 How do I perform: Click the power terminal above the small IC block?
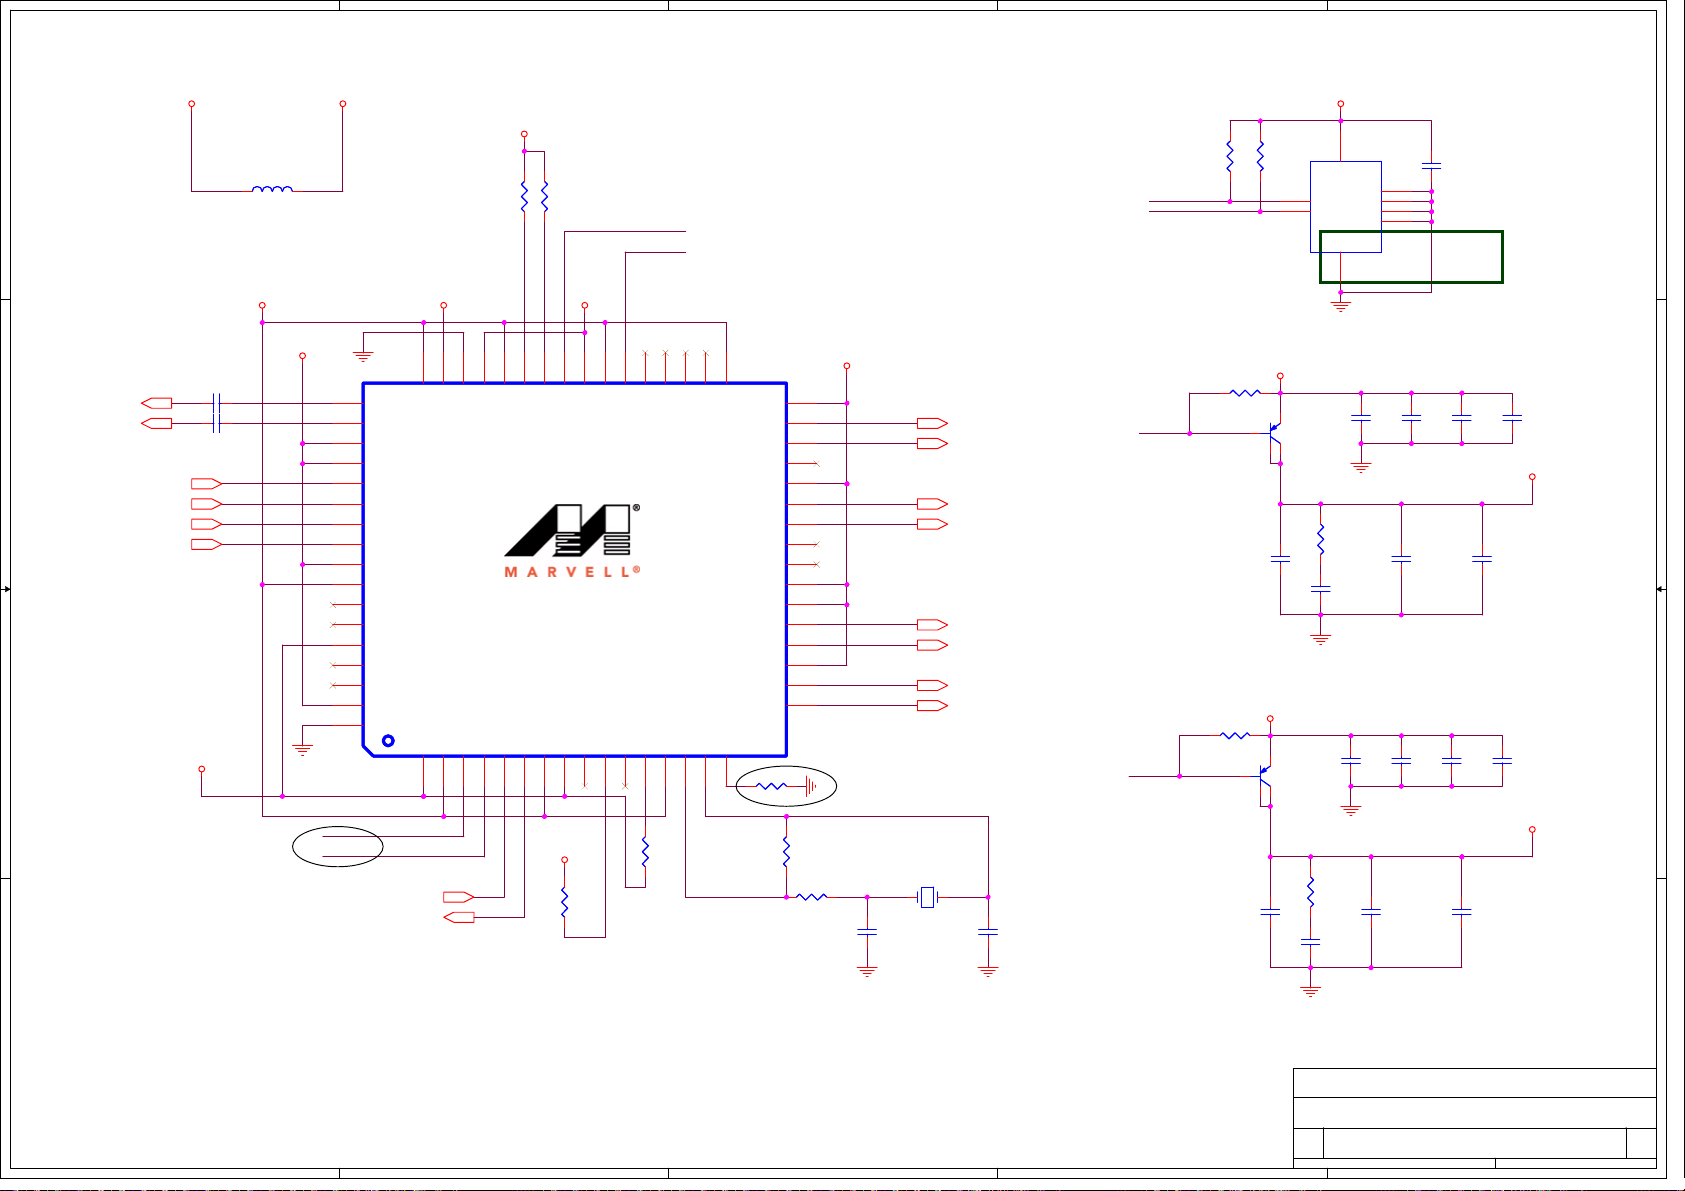point(1341,104)
